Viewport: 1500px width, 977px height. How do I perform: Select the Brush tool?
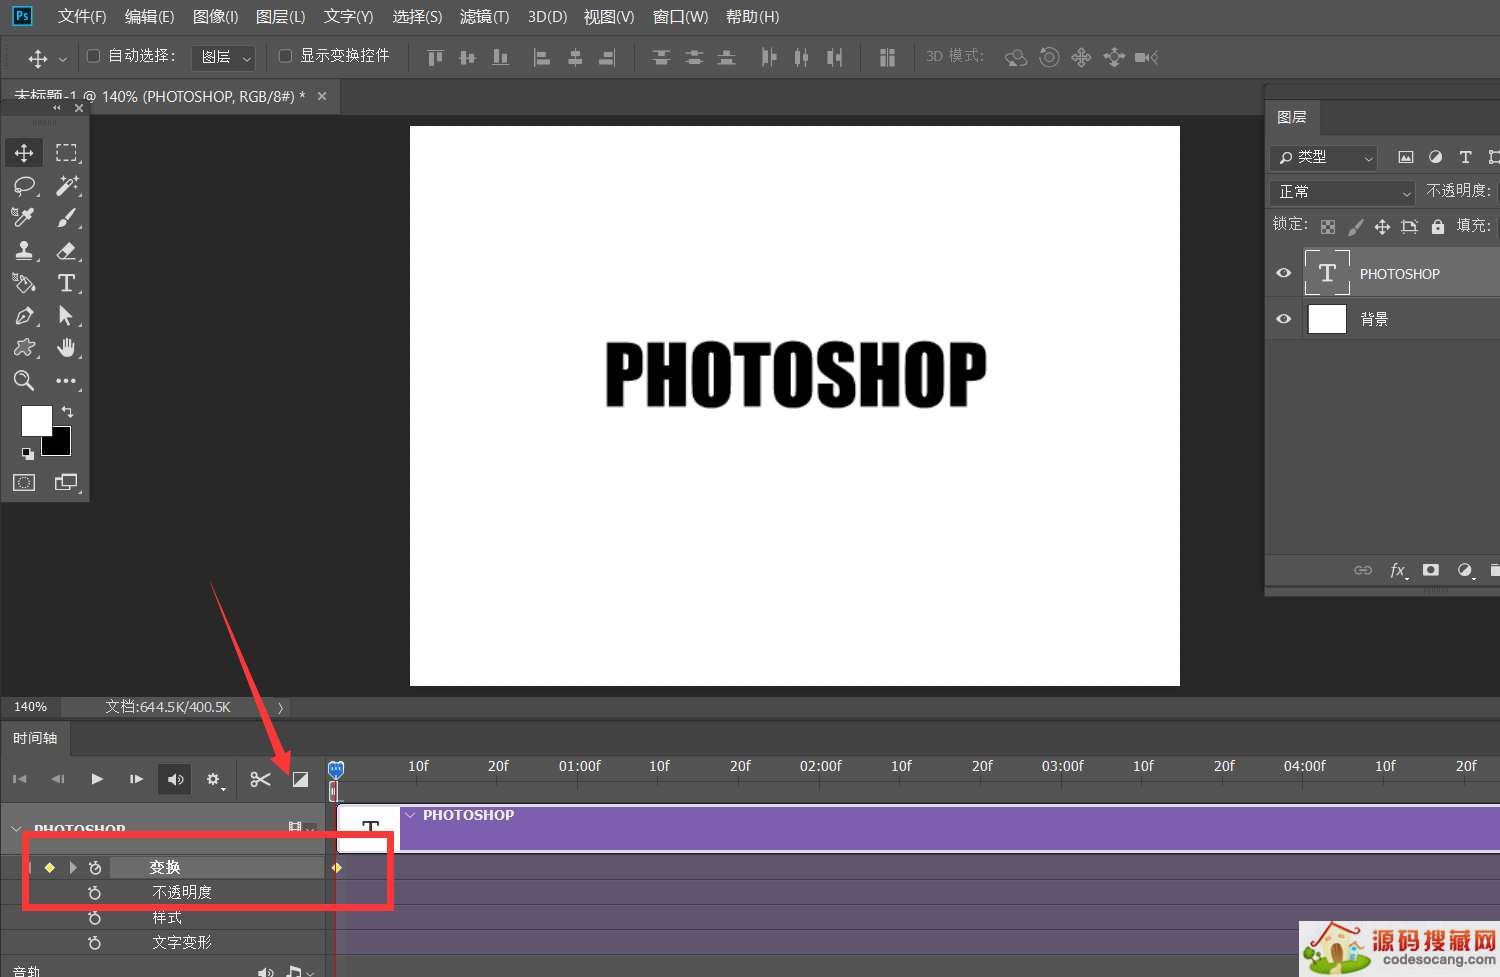[x=66, y=218]
